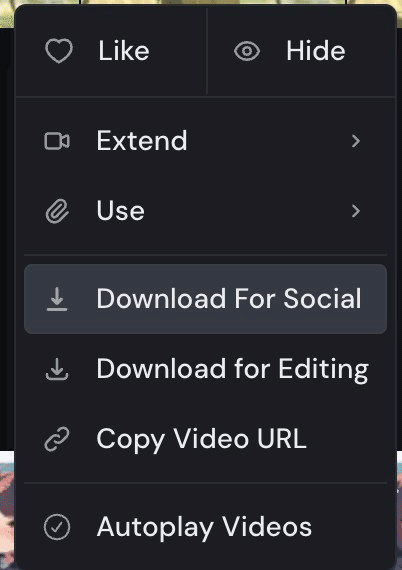Screen dimensions: 402x570
Task: Click the Autoplay Videos label
Action: pos(204,527)
